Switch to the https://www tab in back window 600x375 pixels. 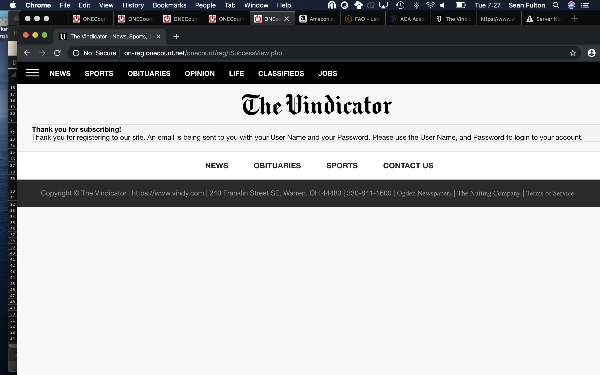(x=498, y=18)
